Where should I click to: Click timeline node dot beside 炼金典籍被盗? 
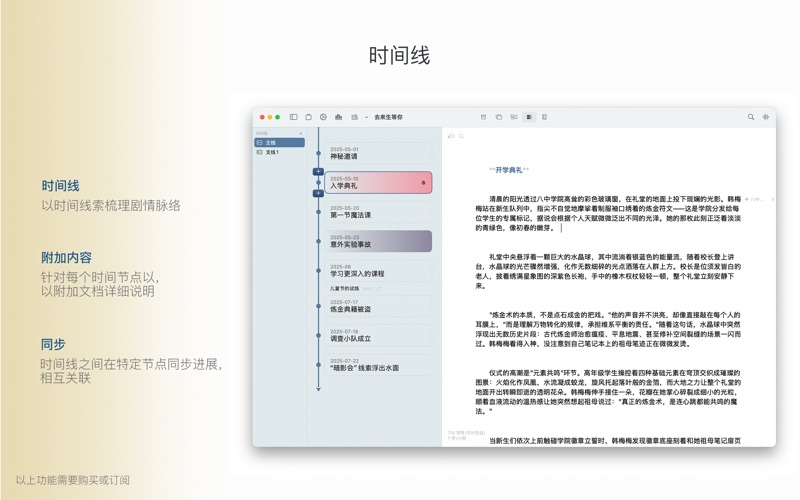(x=318, y=306)
